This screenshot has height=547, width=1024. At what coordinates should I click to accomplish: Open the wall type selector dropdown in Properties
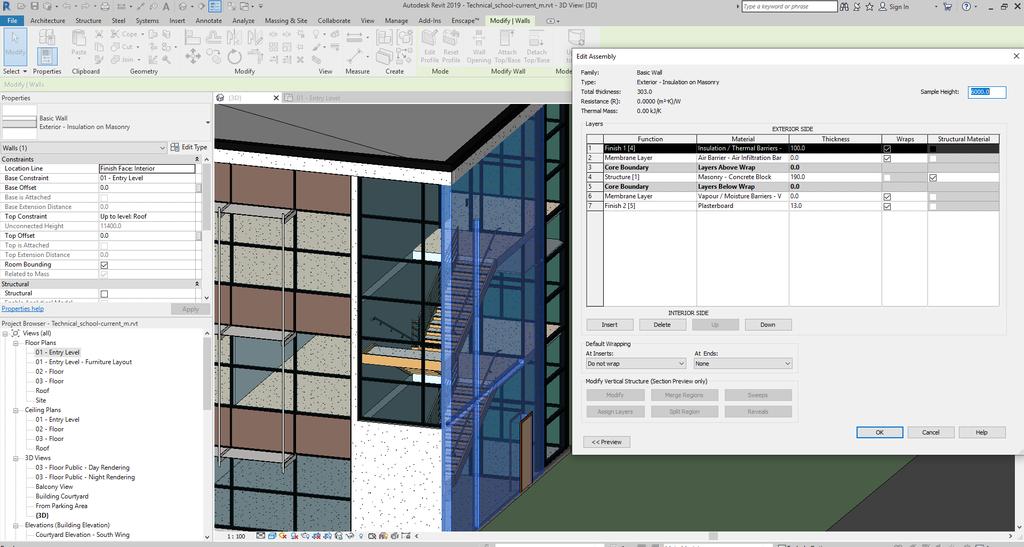pyautogui.click(x=208, y=122)
